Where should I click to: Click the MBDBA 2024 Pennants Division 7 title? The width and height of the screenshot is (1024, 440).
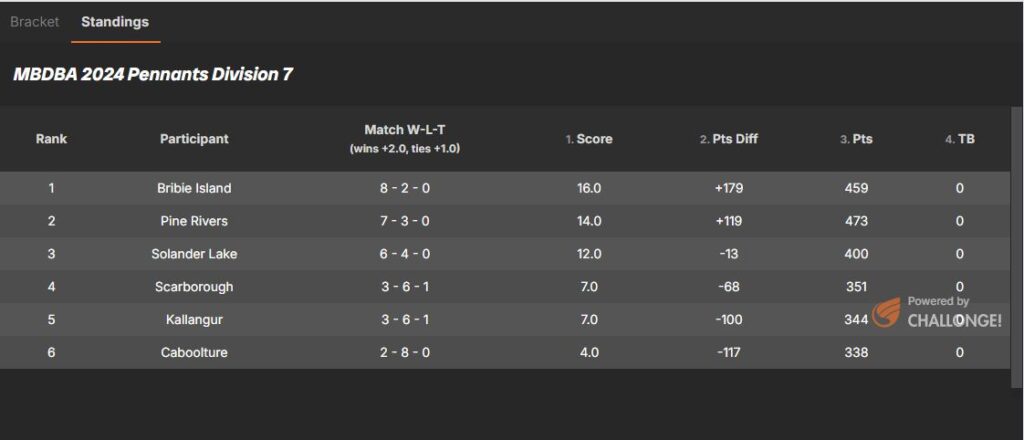pyautogui.click(x=153, y=74)
